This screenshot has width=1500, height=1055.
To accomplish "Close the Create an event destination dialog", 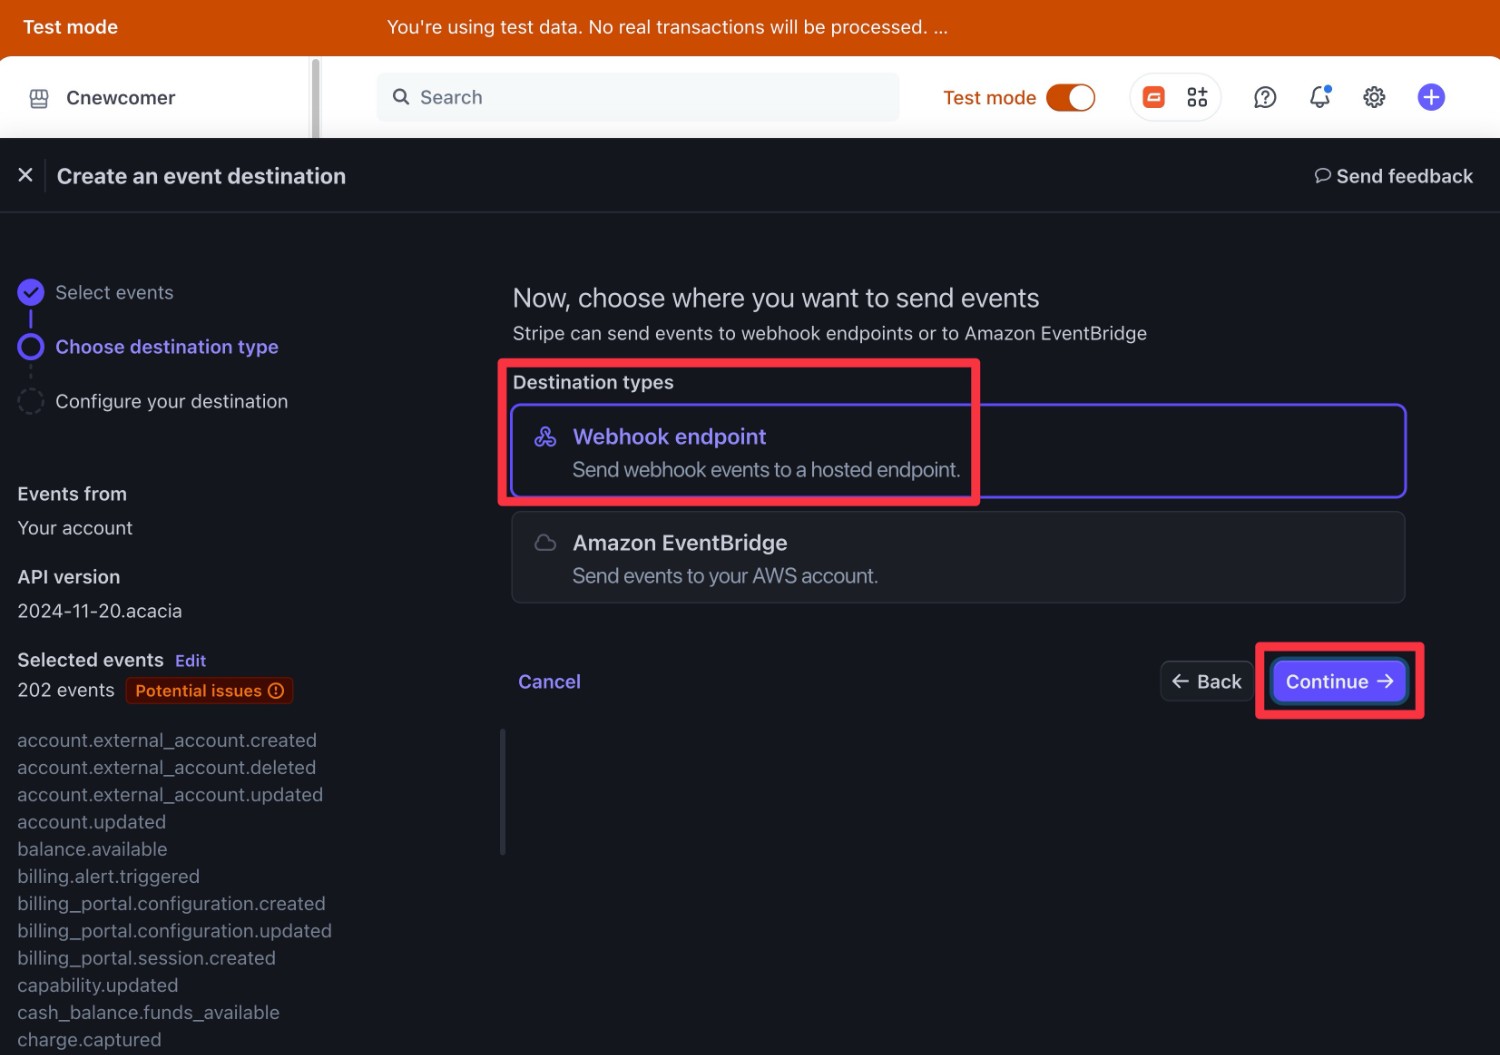I will pos(26,175).
